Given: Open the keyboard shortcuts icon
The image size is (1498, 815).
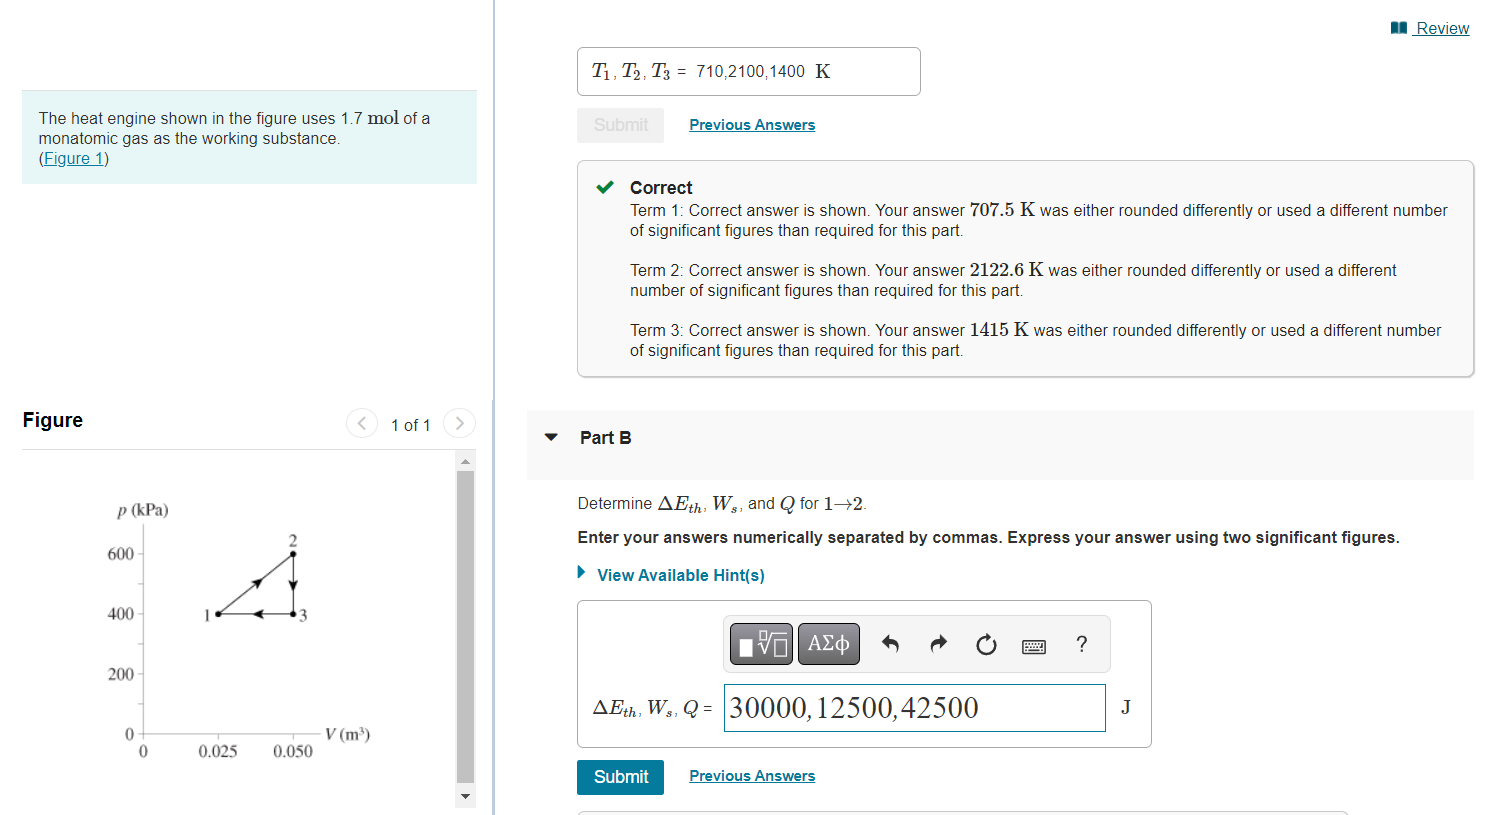Looking at the screenshot, I should (x=1033, y=645).
